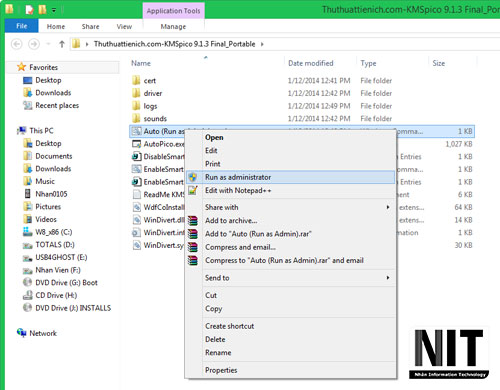Switch to the Home ribbon tab
Viewport: 500px width, 390px height.
[x=56, y=26]
